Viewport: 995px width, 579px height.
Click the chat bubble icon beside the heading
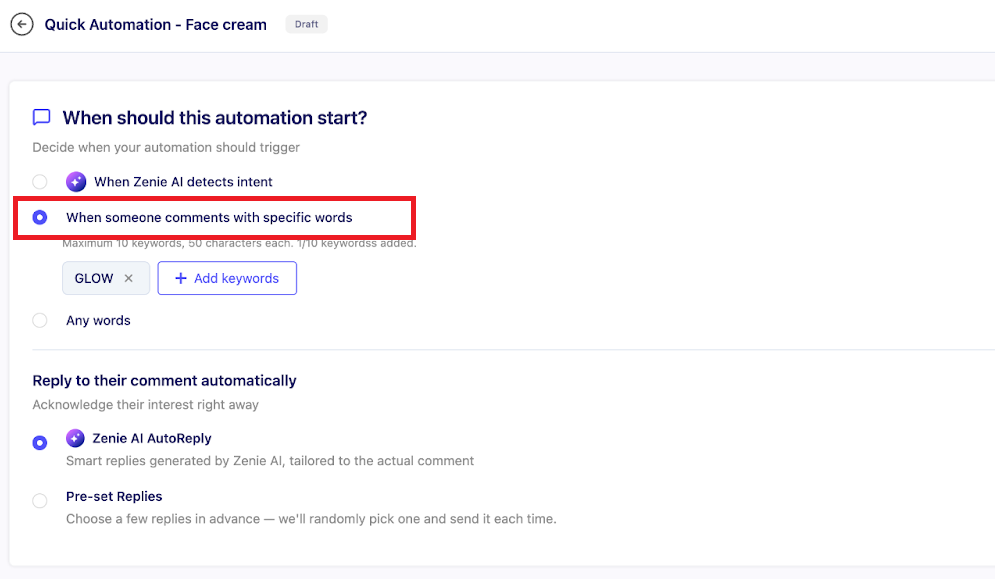pos(41,117)
